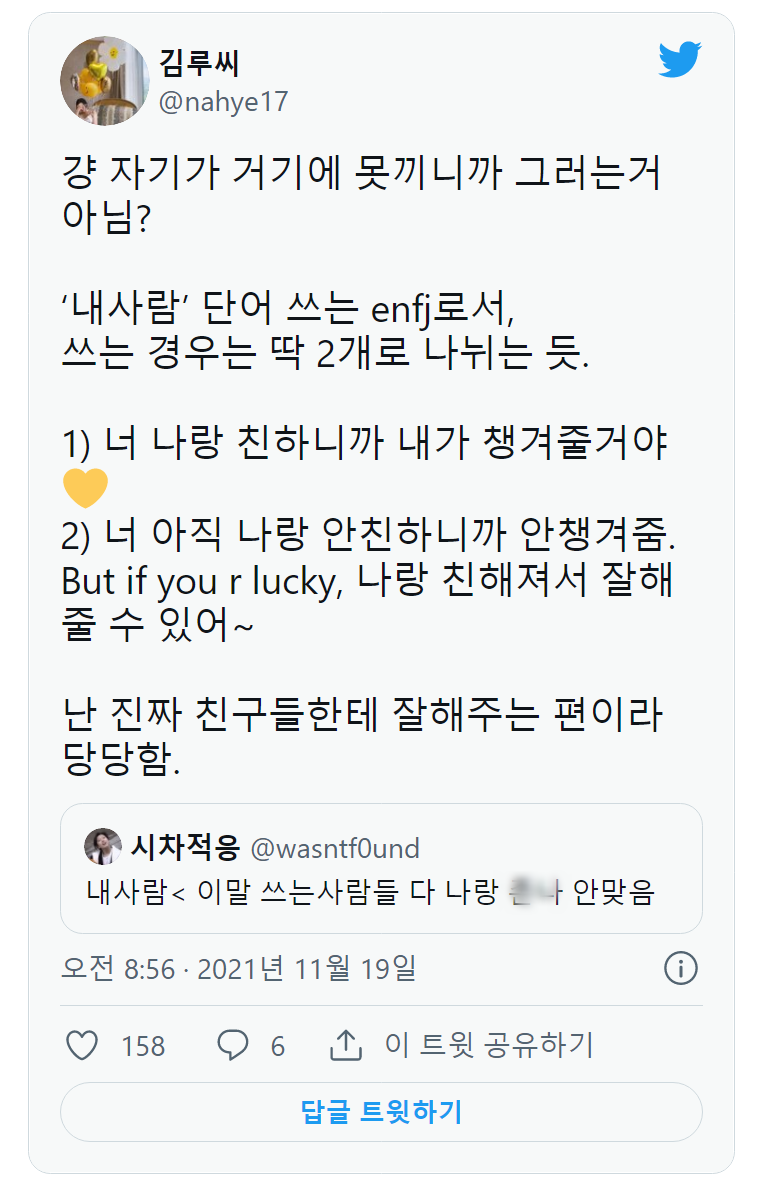
Task: Click the 김루씨 display name
Action: (199, 63)
